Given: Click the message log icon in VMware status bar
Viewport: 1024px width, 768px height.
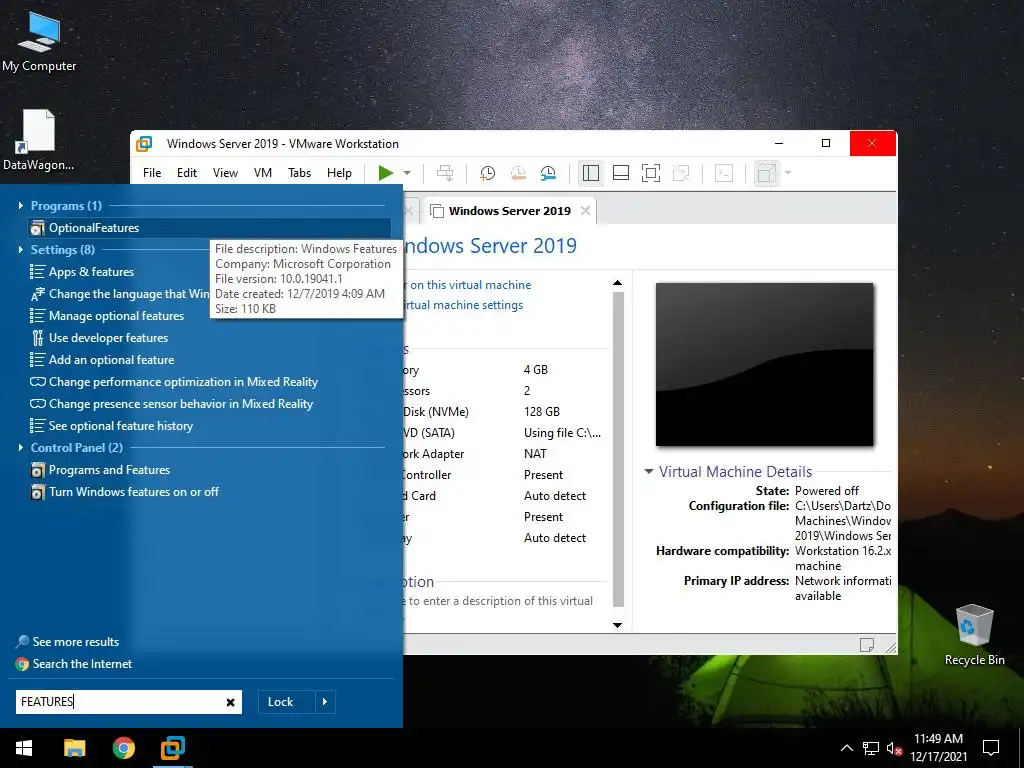Looking at the screenshot, I should coord(867,645).
